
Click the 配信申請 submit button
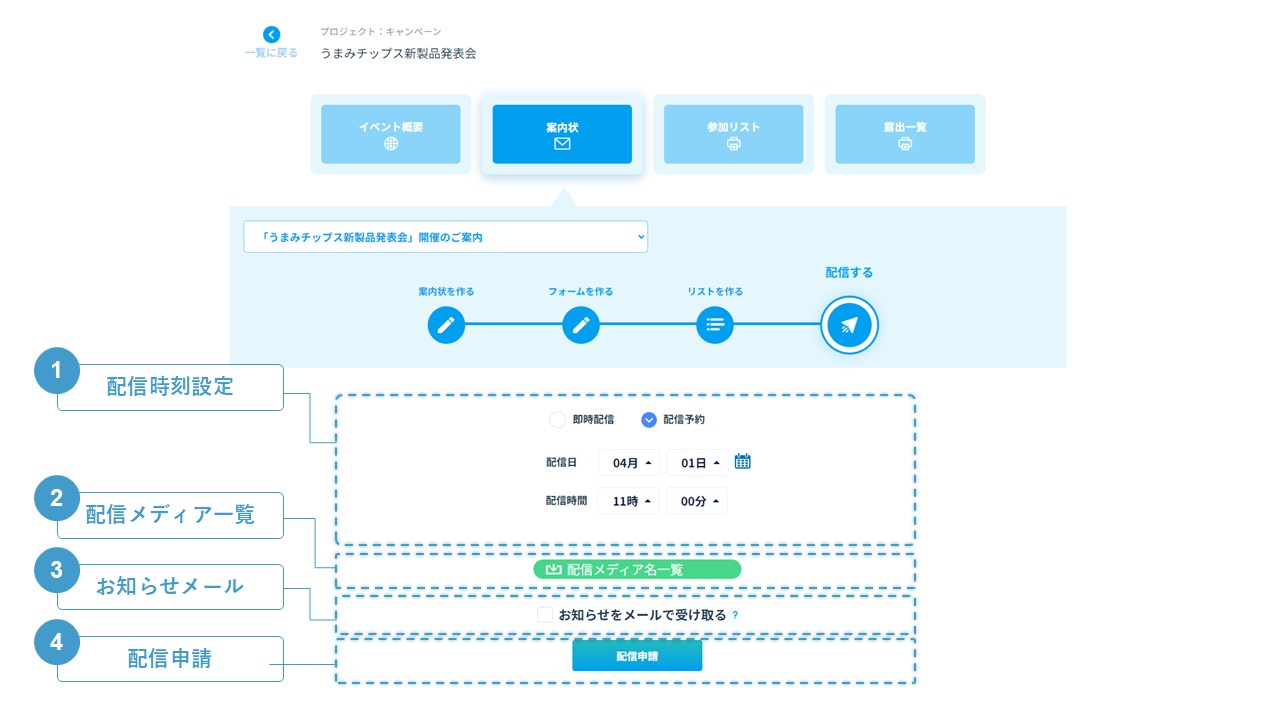[x=637, y=656]
